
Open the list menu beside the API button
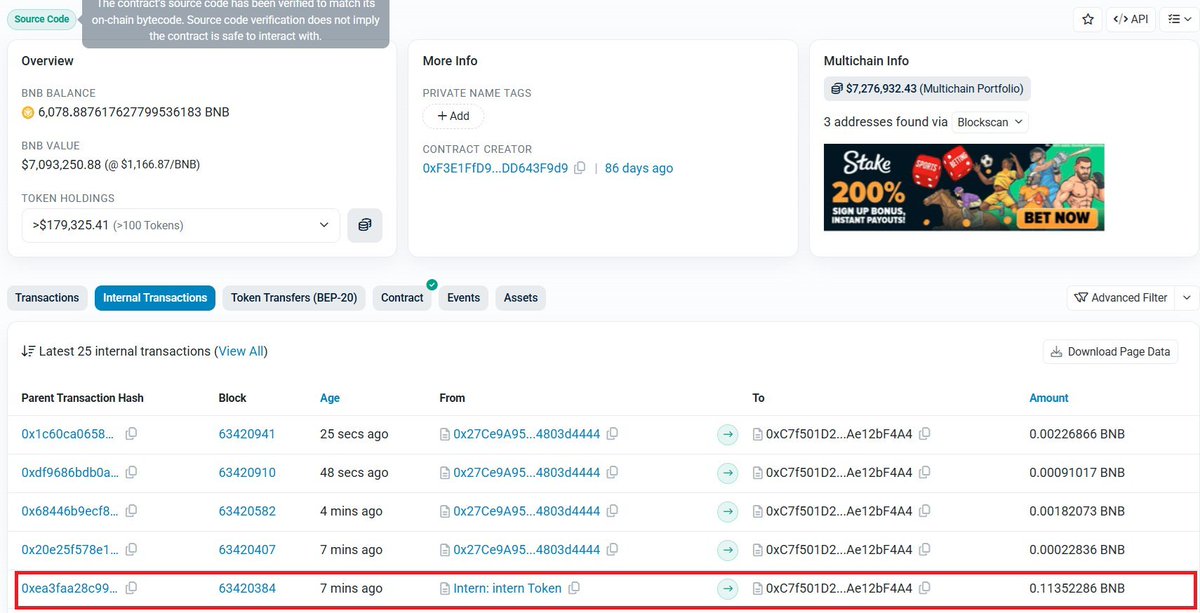pyautogui.click(x=1179, y=18)
